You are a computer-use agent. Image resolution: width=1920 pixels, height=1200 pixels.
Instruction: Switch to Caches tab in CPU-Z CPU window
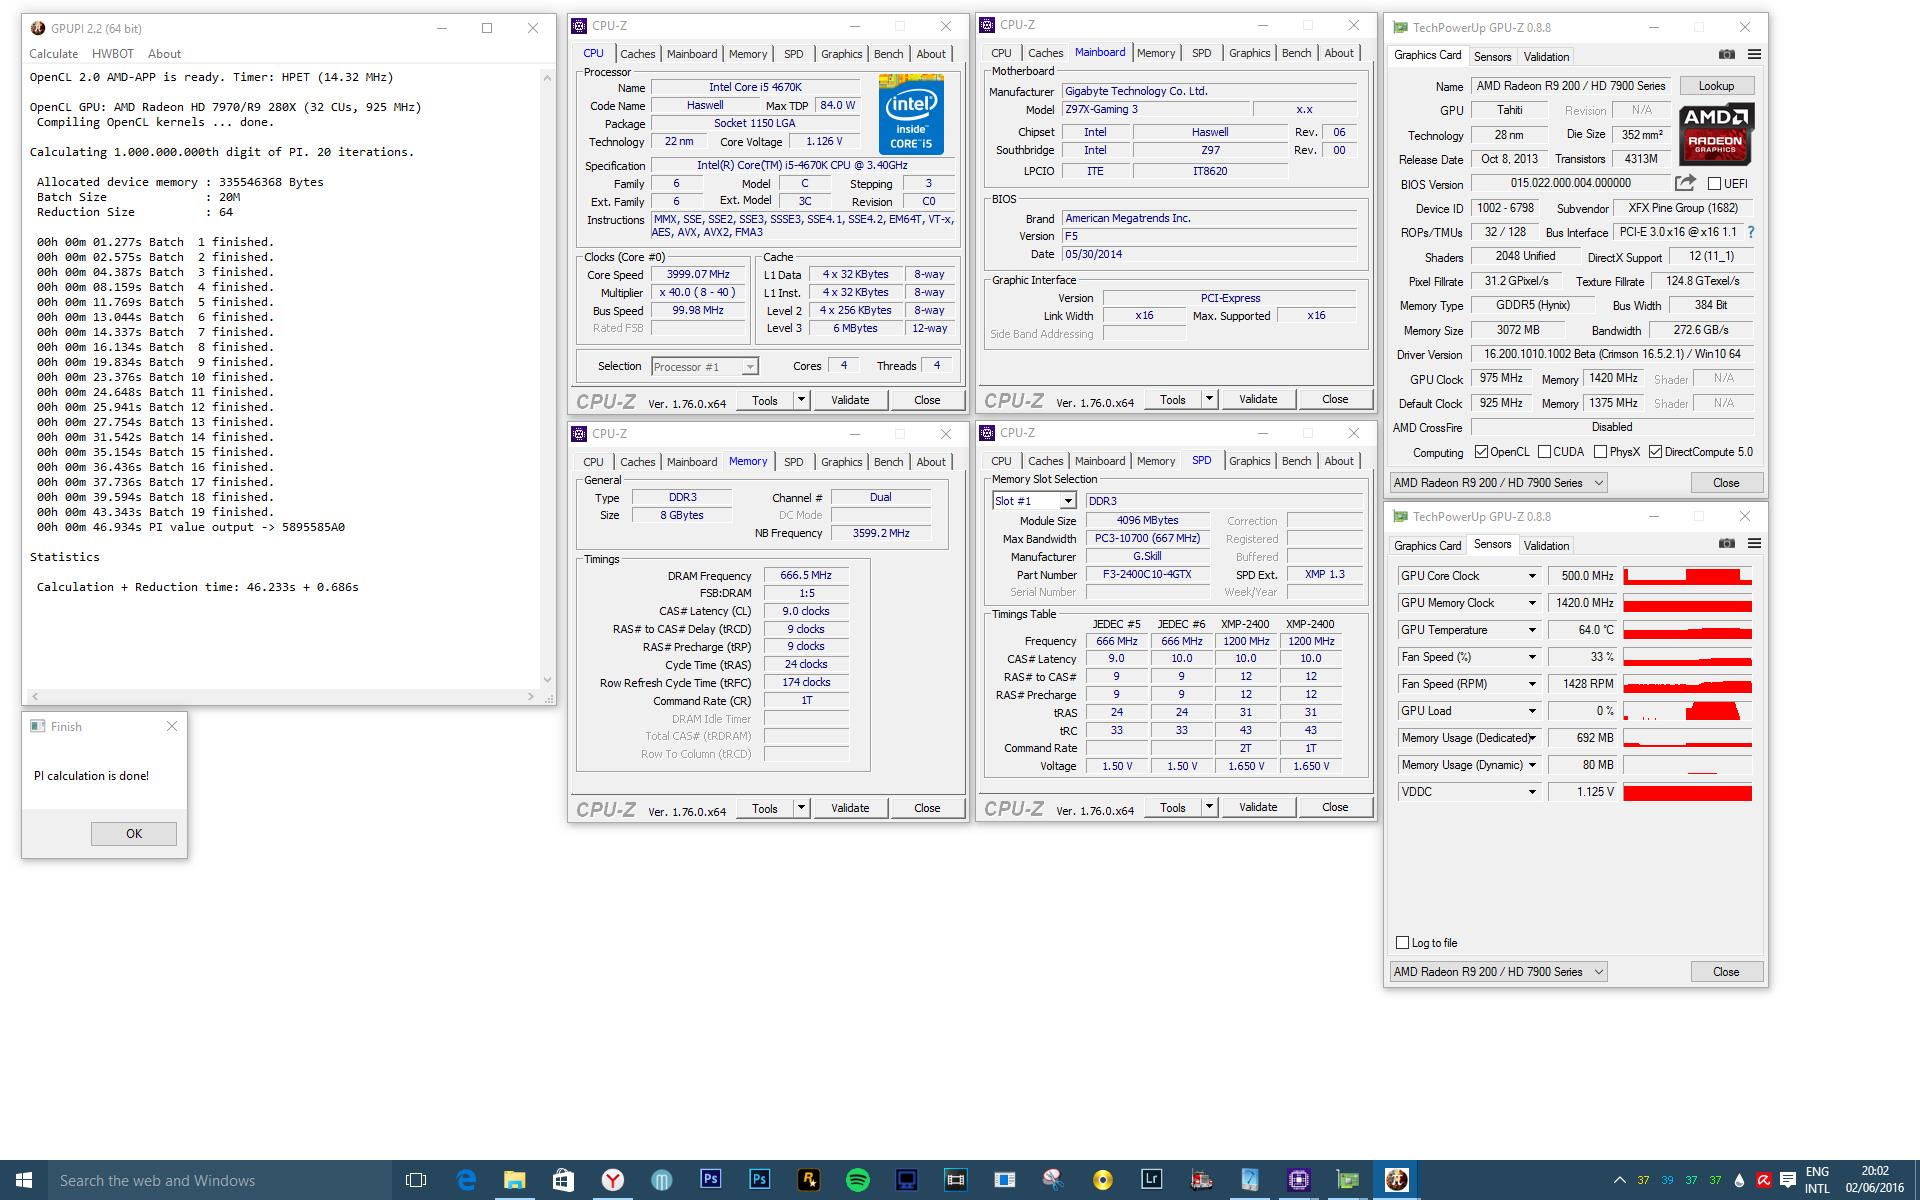click(637, 54)
